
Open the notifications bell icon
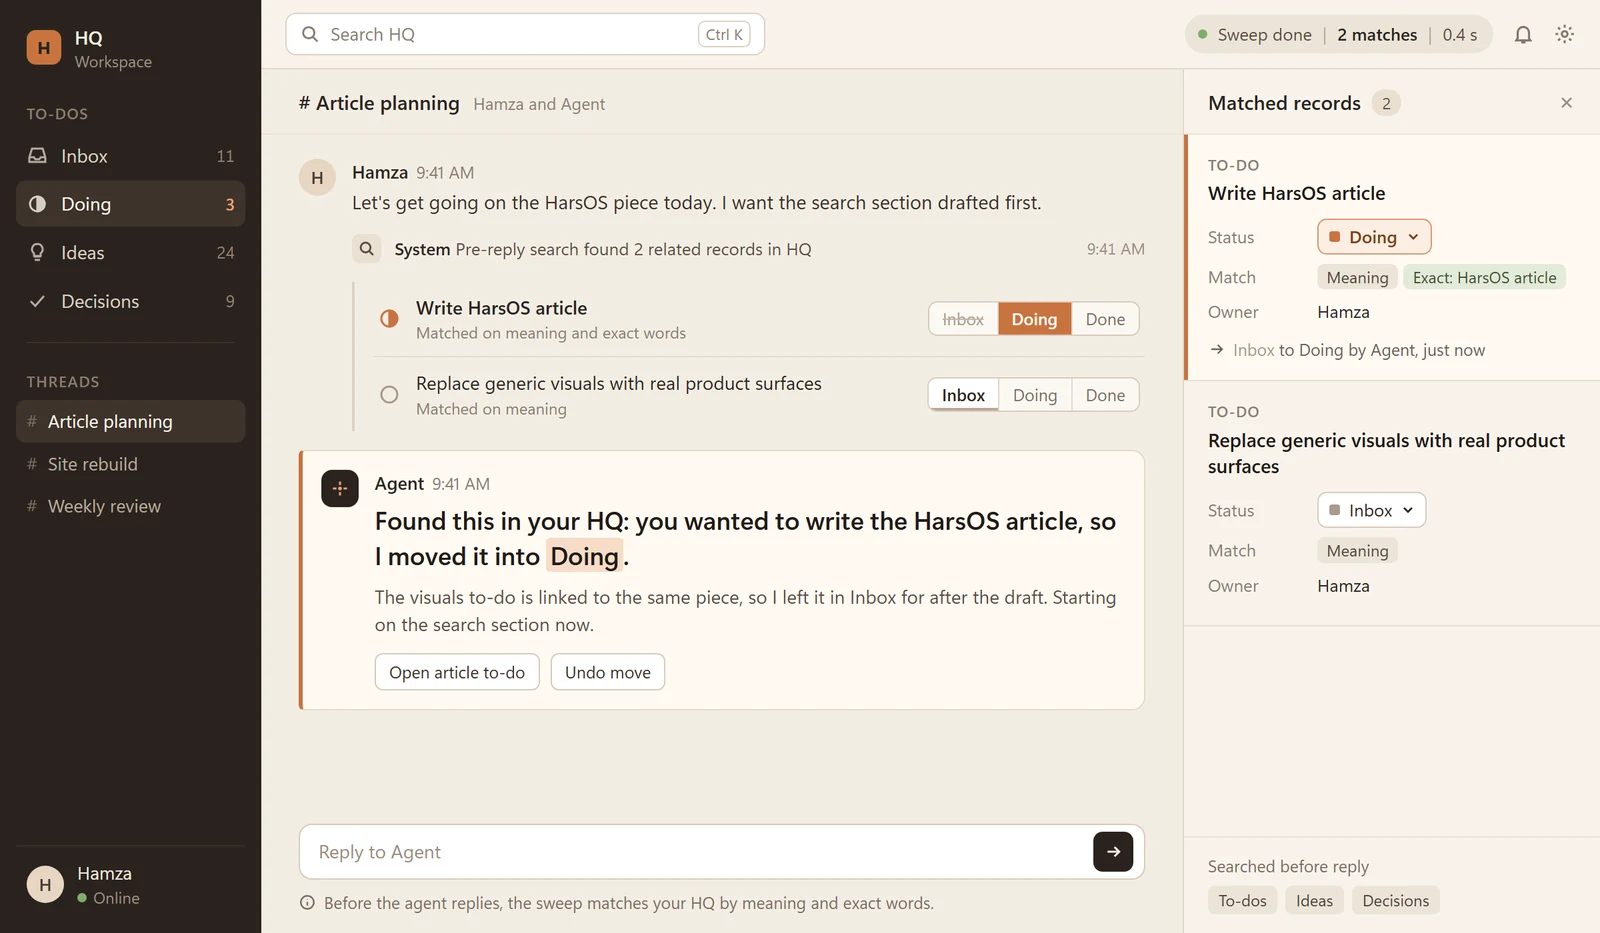(1522, 35)
